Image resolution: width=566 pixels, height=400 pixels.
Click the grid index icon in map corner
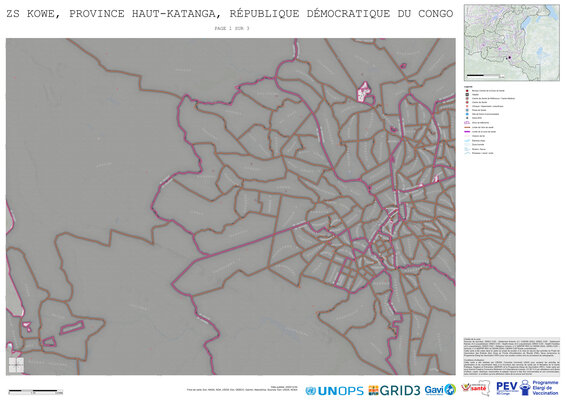click(16, 365)
